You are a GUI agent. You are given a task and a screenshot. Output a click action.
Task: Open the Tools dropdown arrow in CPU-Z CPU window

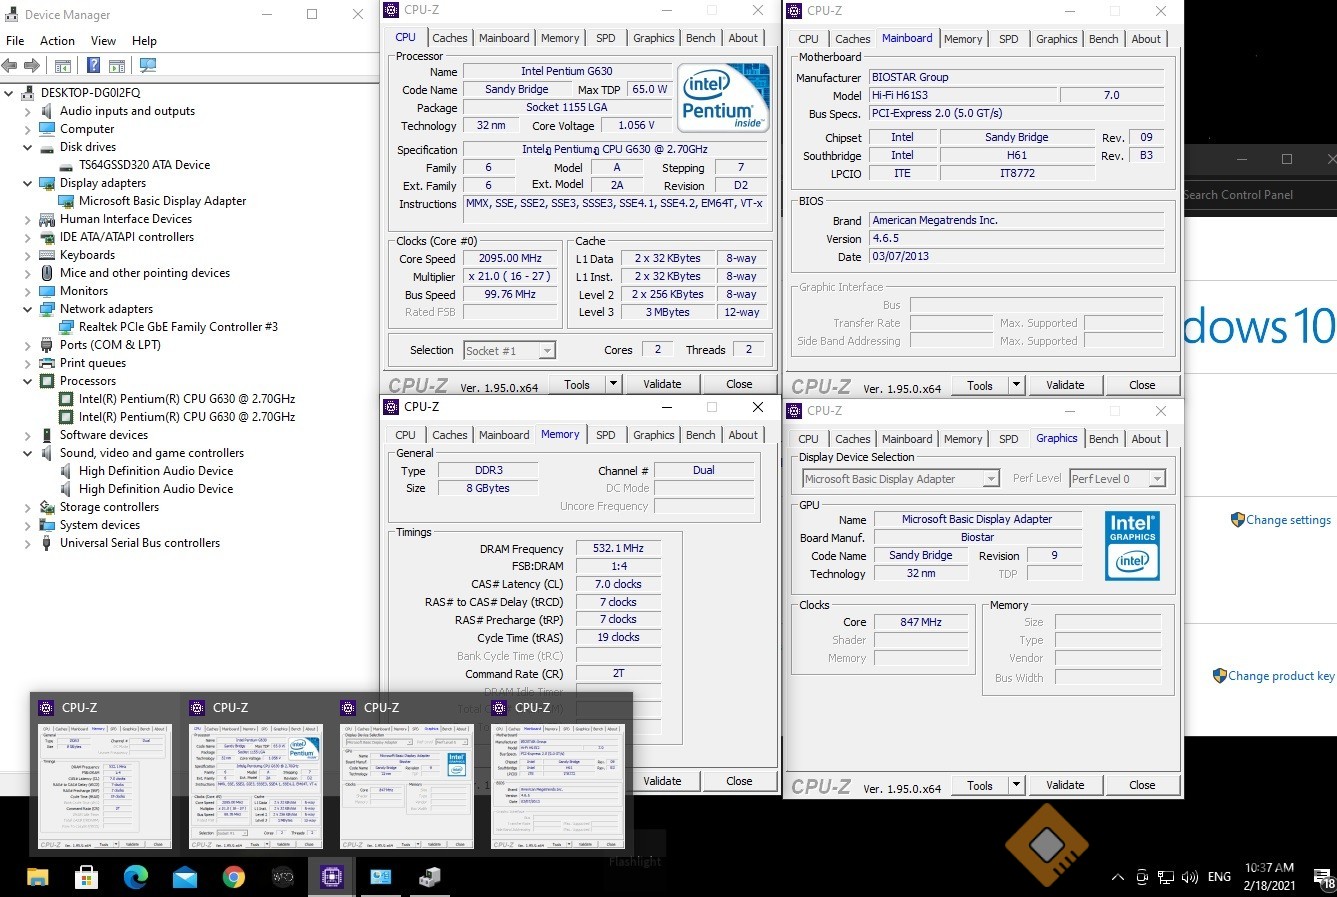click(x=613, y=384)
